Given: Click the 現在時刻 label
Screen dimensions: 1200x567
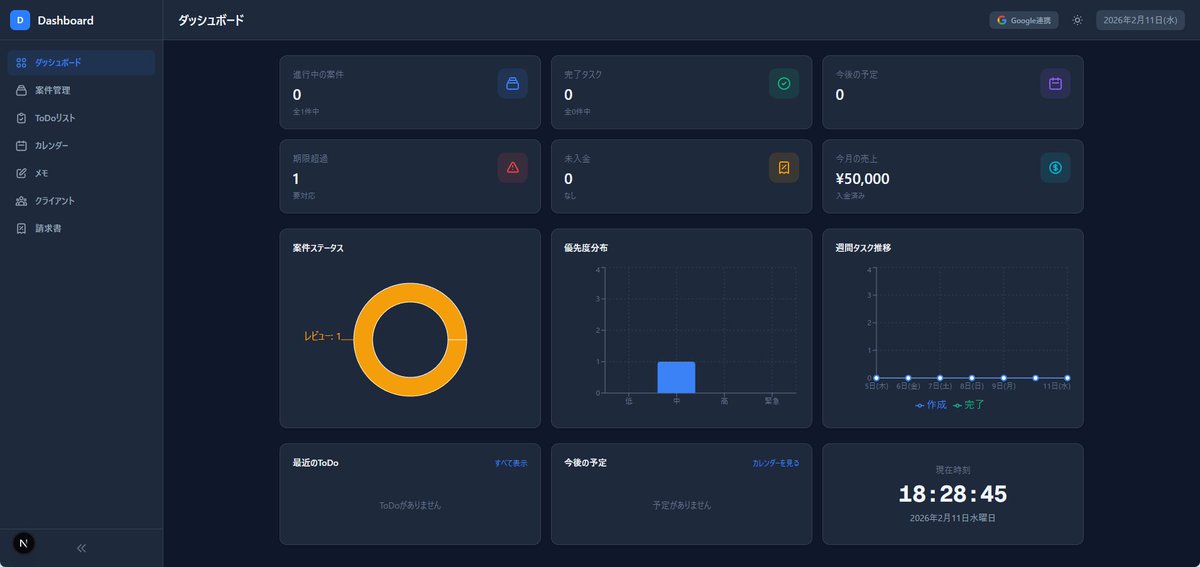Looking at the screenshot, I should pos(953,469).
